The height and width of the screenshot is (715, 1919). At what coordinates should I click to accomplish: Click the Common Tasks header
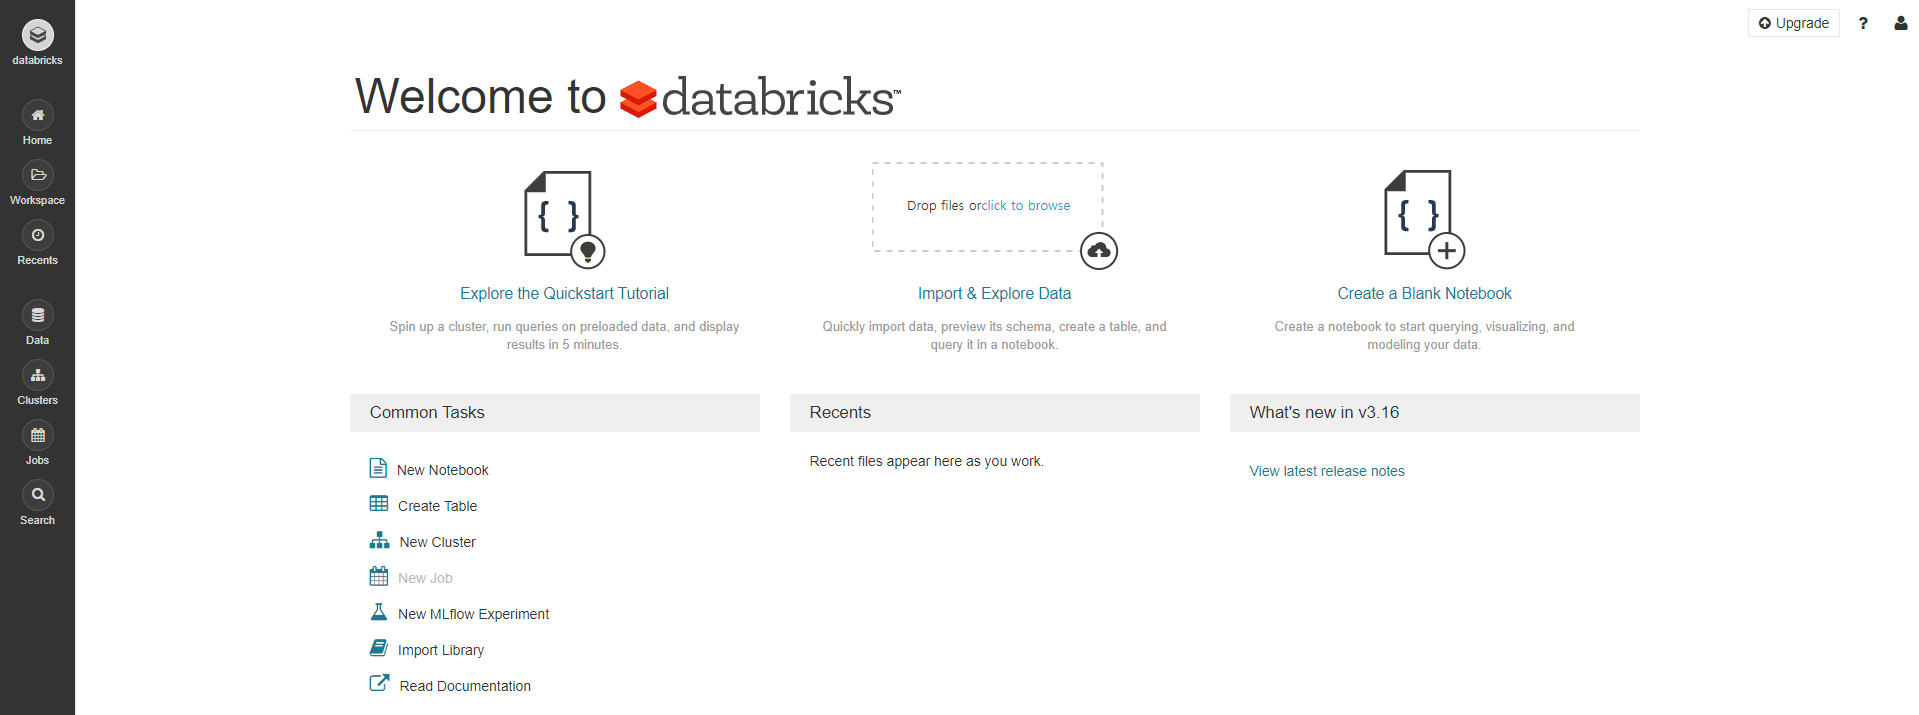coord(555,413)
